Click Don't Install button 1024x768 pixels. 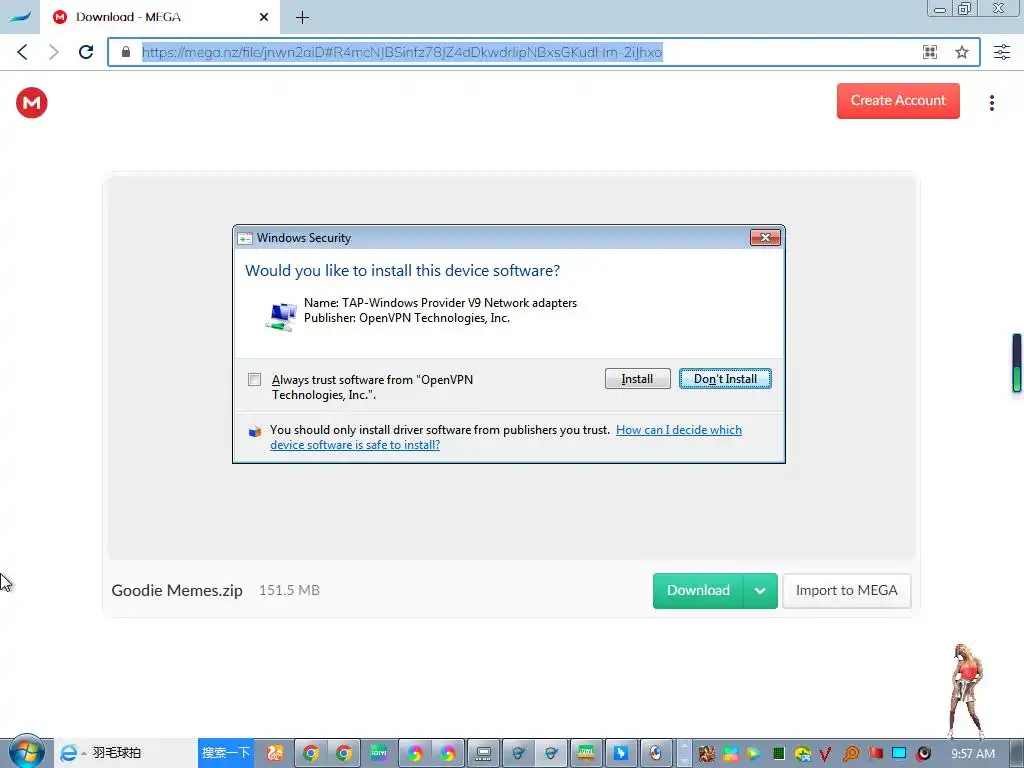click(x=725, y=379)
